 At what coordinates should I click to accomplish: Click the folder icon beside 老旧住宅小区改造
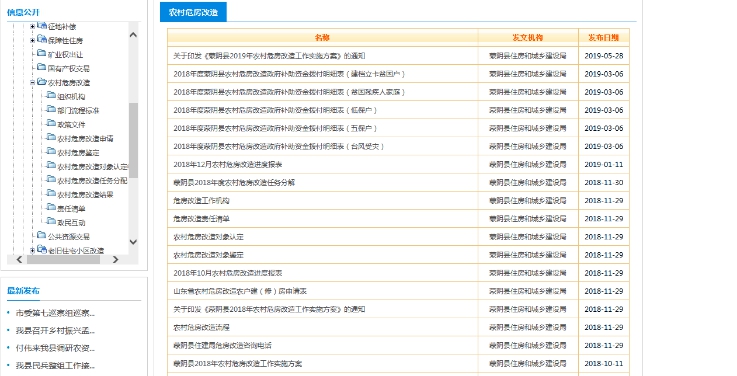tap(42, 249)
